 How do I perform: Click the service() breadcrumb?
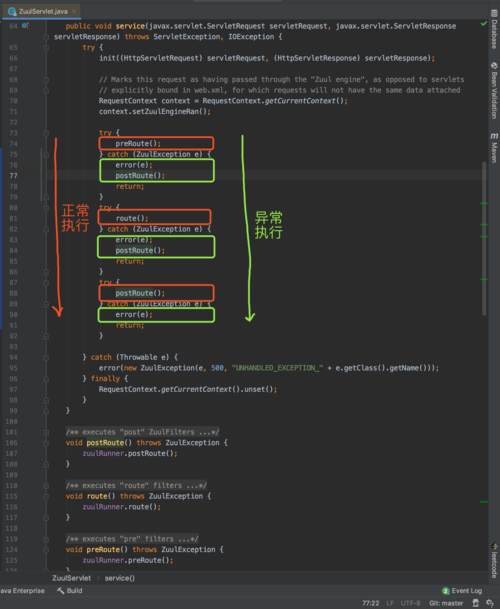pyautogui.click(x=120, y=578)
